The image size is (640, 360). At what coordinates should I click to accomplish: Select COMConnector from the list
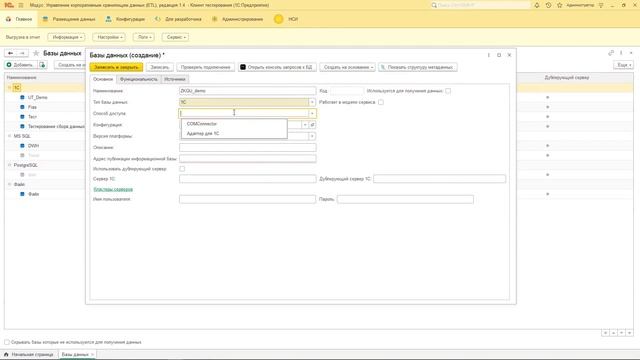pos(234,124)
